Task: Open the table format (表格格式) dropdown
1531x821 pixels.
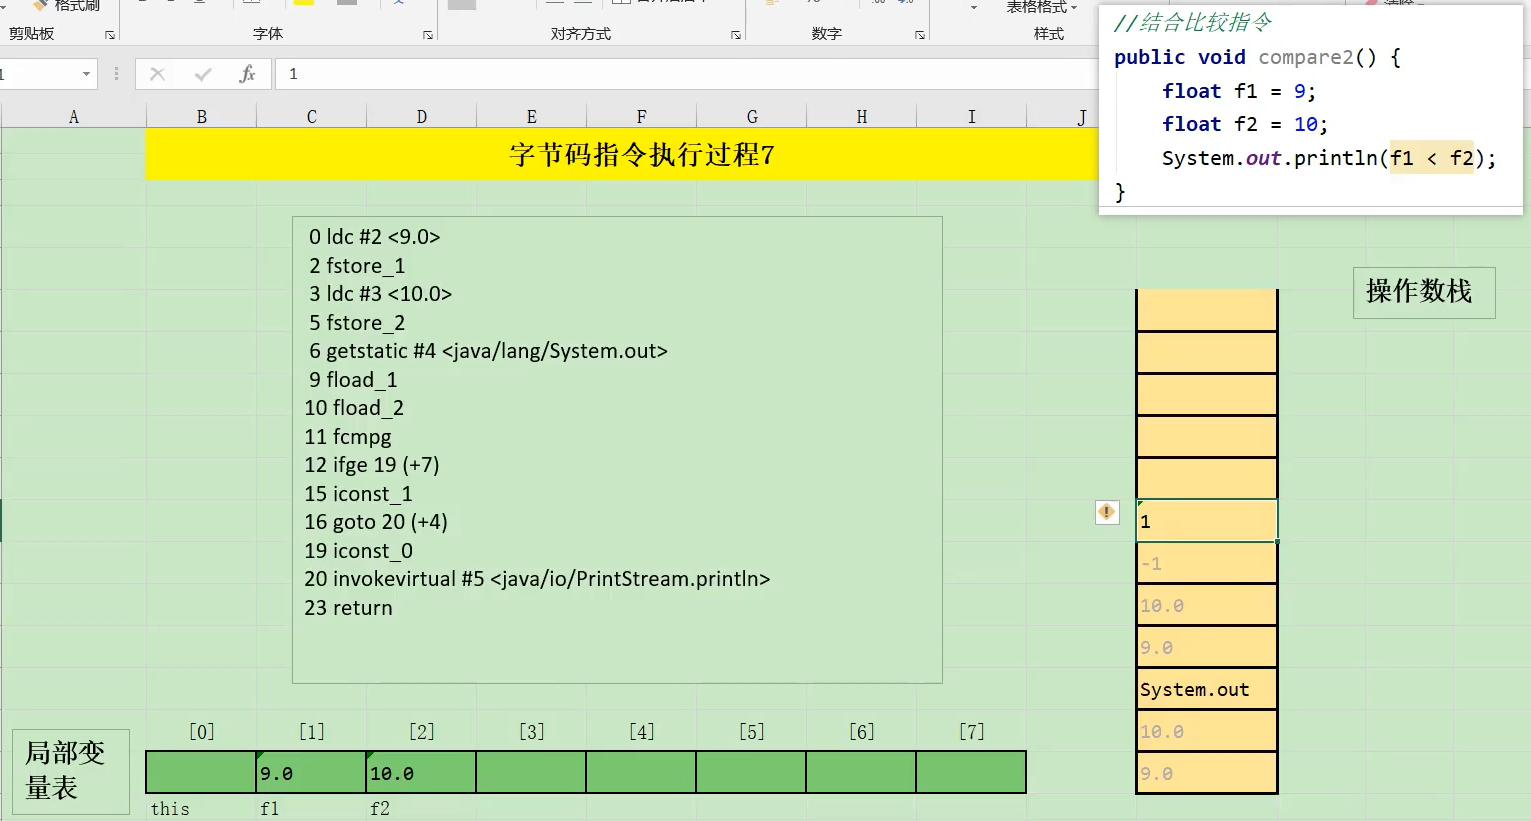Action: click(1042, 7)
